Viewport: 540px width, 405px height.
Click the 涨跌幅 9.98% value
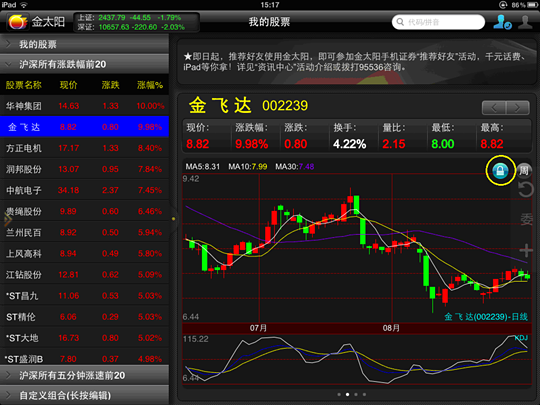tap(251, 144)
